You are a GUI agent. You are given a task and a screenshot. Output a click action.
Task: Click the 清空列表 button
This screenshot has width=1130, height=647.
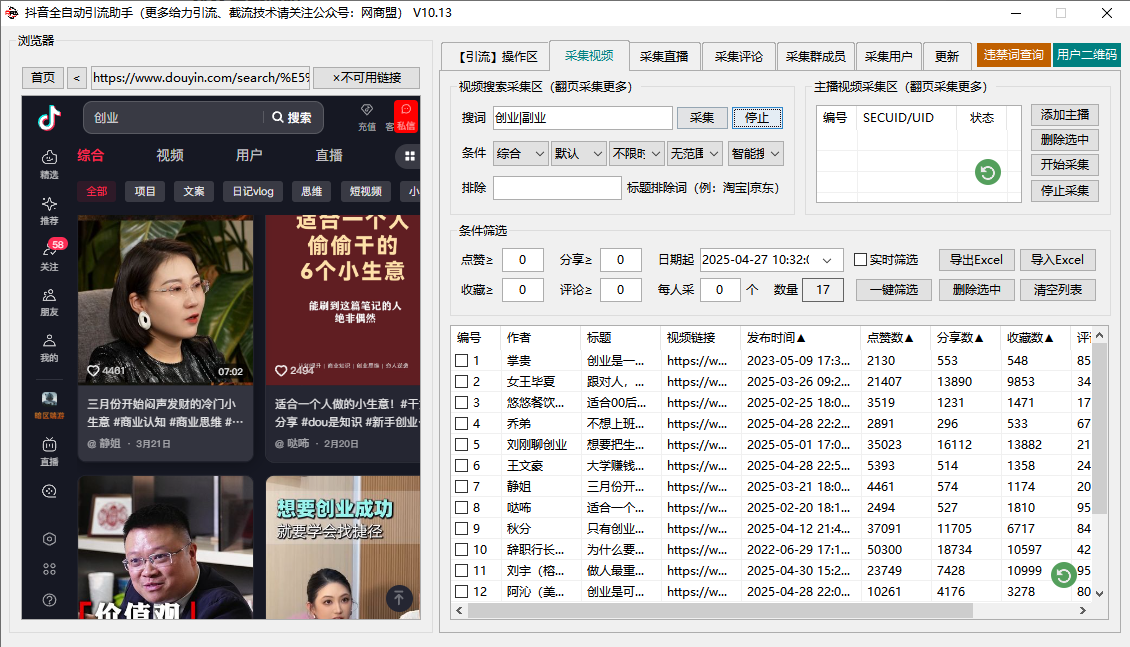[1058, 290]
